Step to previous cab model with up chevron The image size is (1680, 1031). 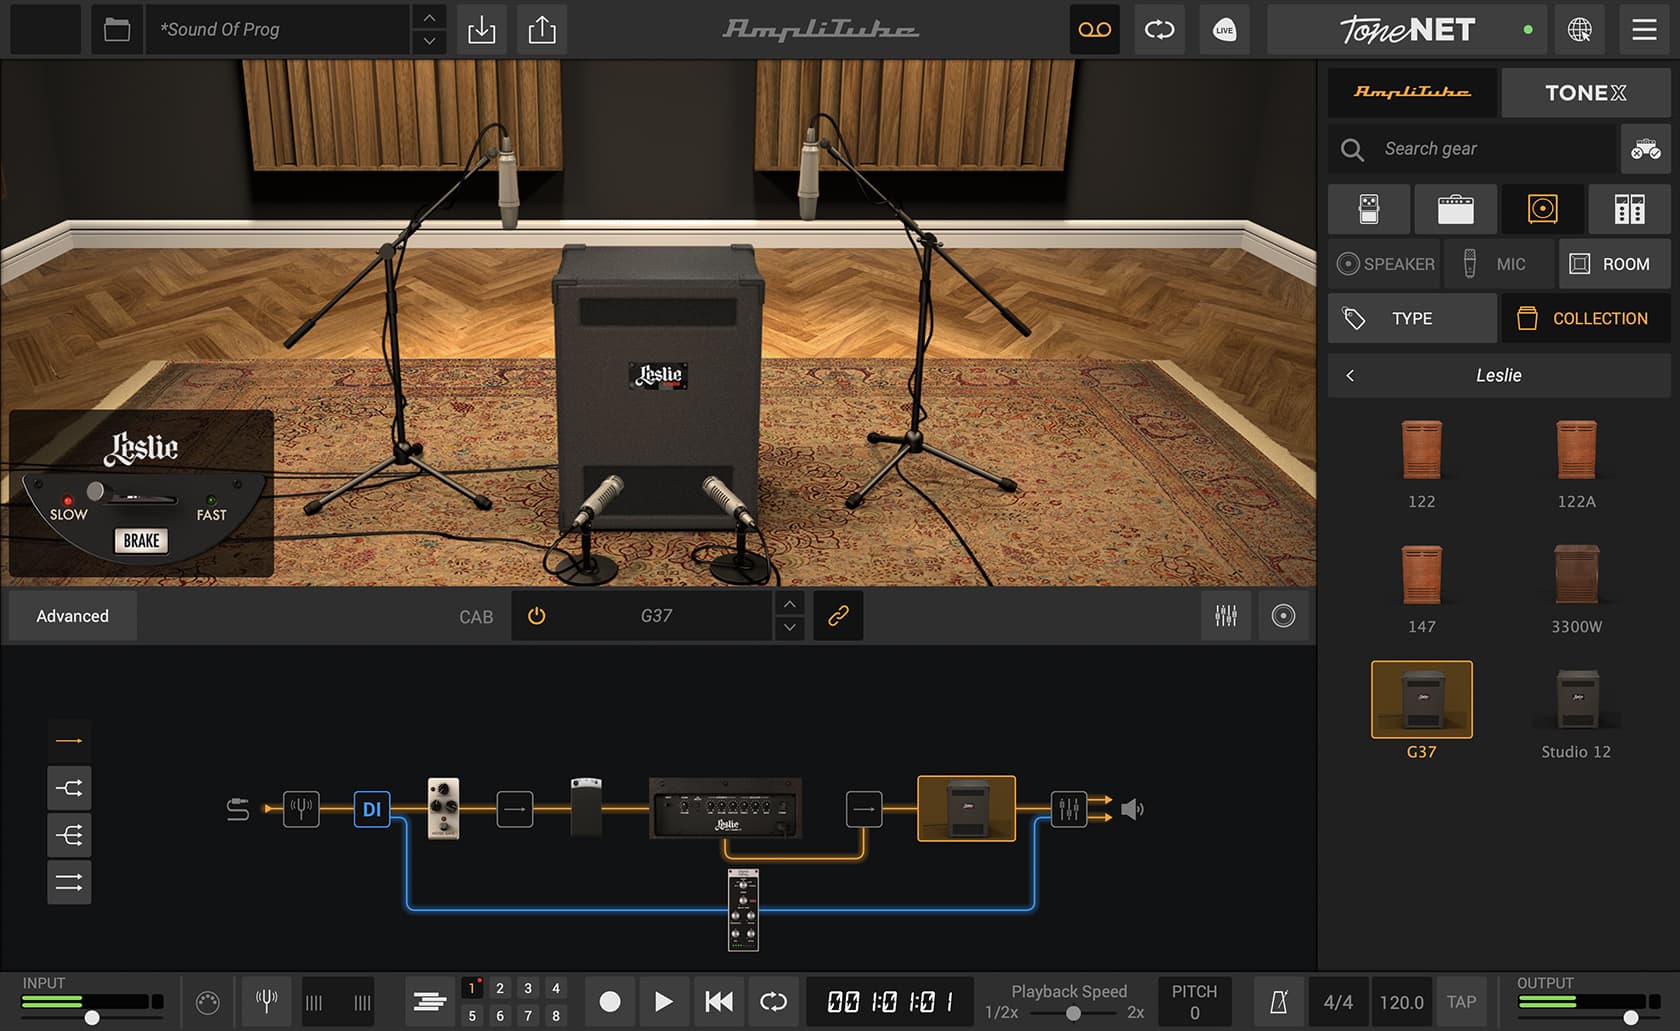tap(790, 604)
